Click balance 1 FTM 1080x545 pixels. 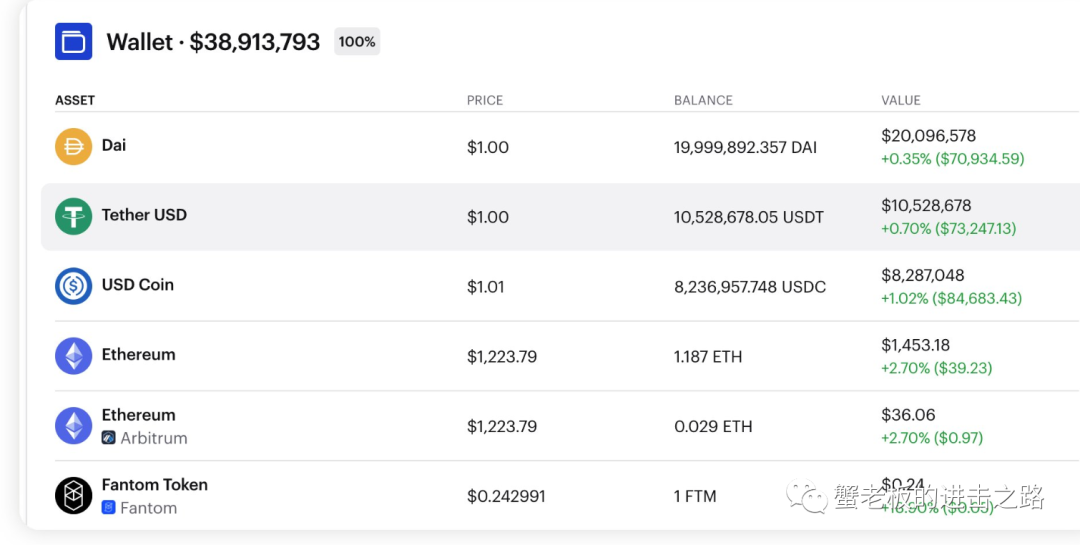[695, 496]
